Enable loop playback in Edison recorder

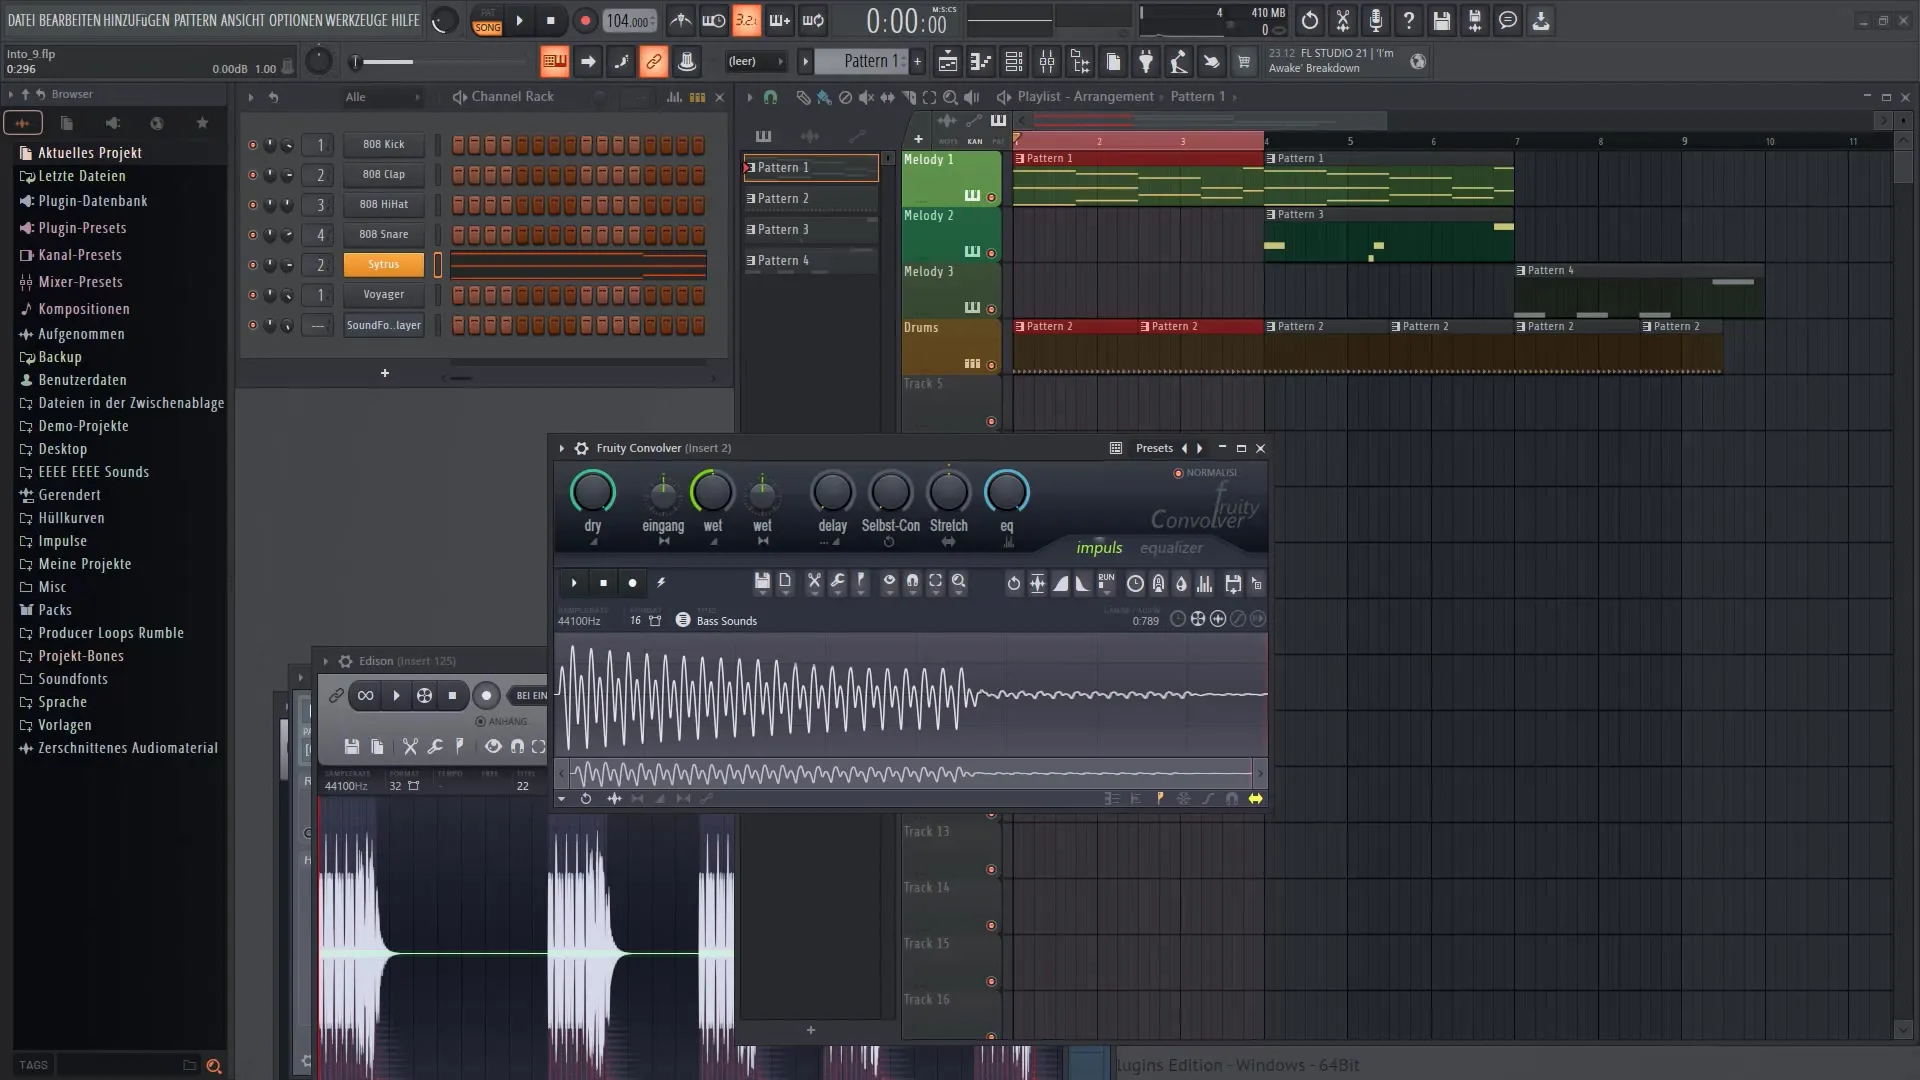365,696
